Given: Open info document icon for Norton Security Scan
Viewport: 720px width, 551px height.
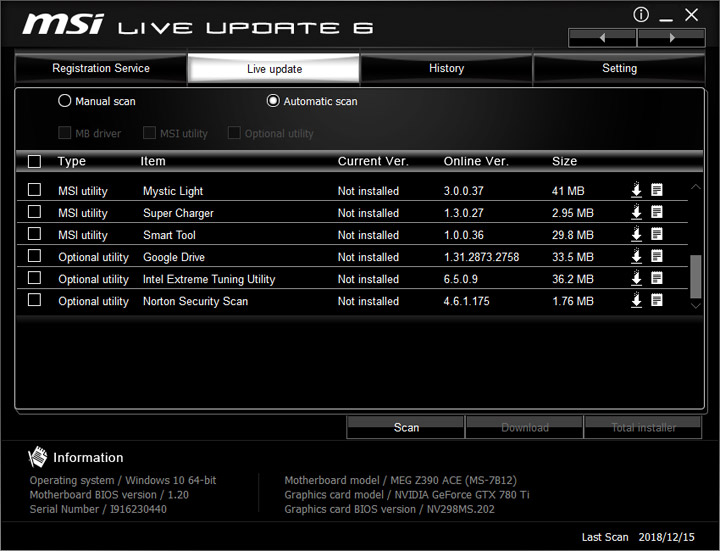Looking at the screenshot, I should coord(657,300).
